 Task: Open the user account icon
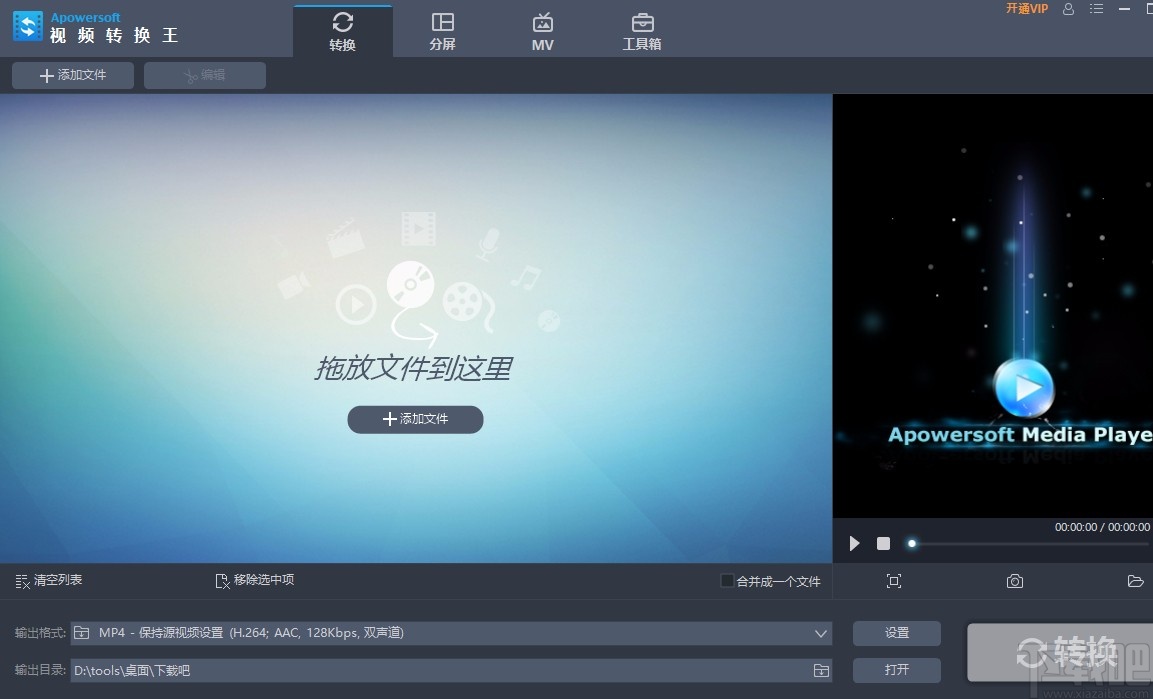coord(1068,9)
